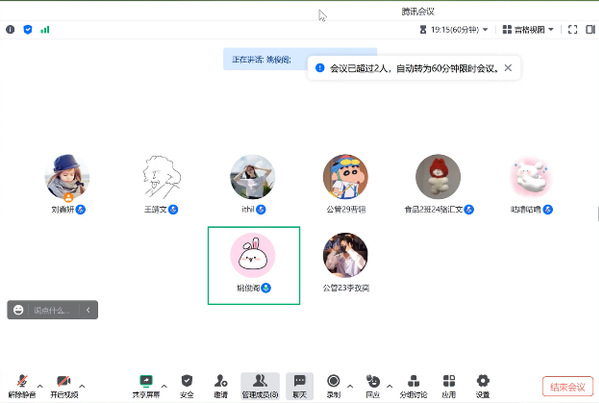Image resolution: width=599 pixels, height=403 pixels.
Task: Open the apps grid icon
Action: 449,386
